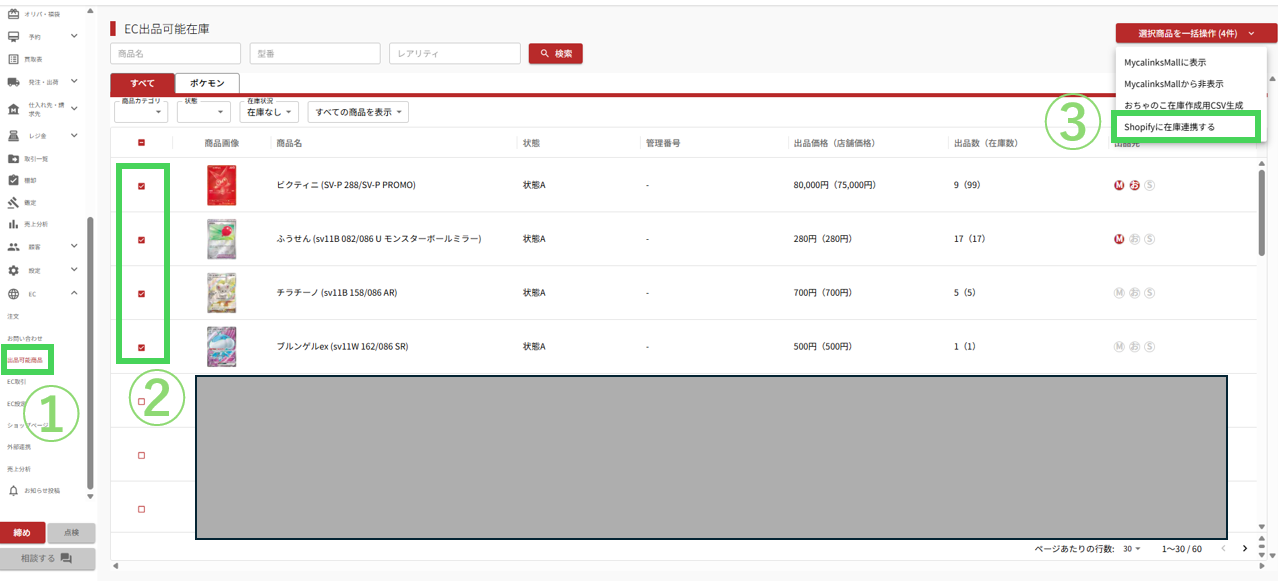Expand the 選択商品を一括操作 dropdown button

click(1190, 34)
